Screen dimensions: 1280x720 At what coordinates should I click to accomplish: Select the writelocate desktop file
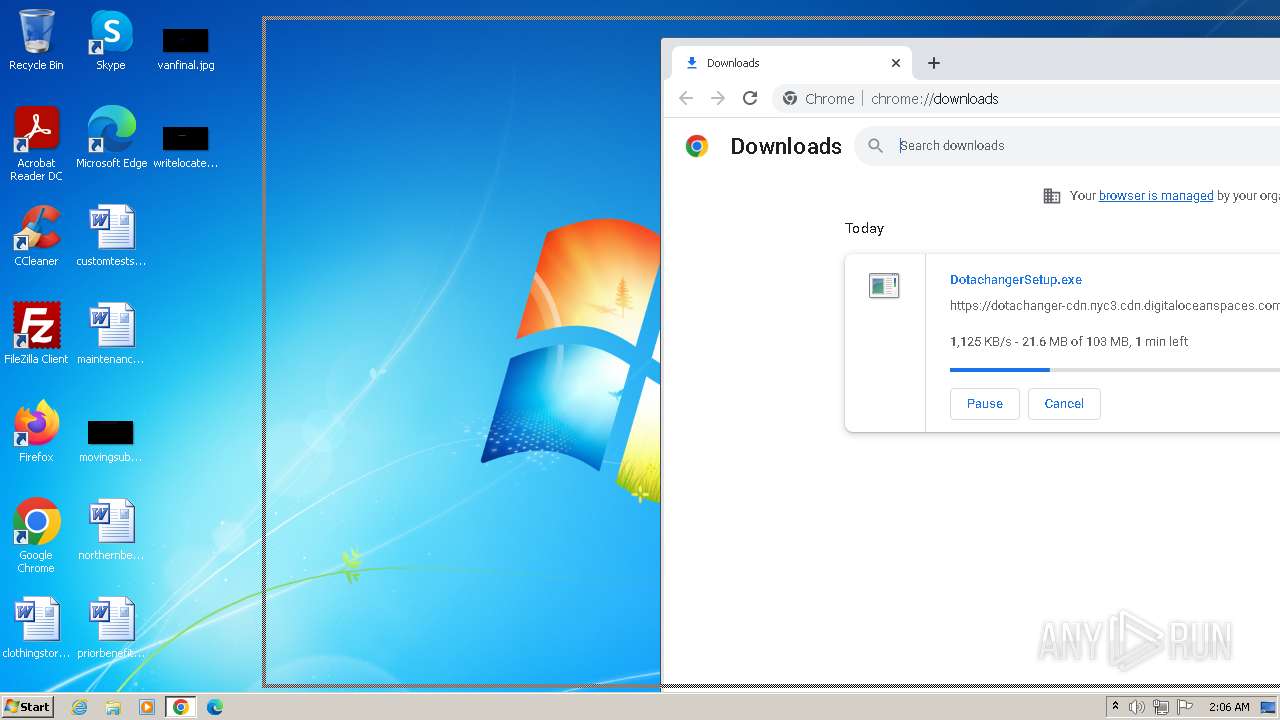point(186,147)
